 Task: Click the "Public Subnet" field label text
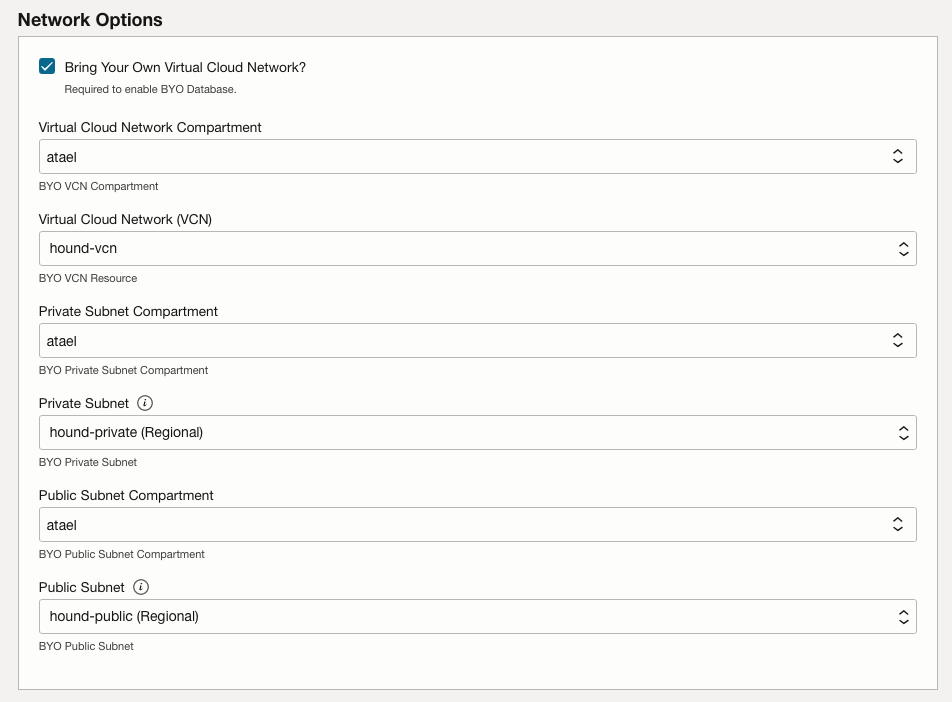point(82,587)
